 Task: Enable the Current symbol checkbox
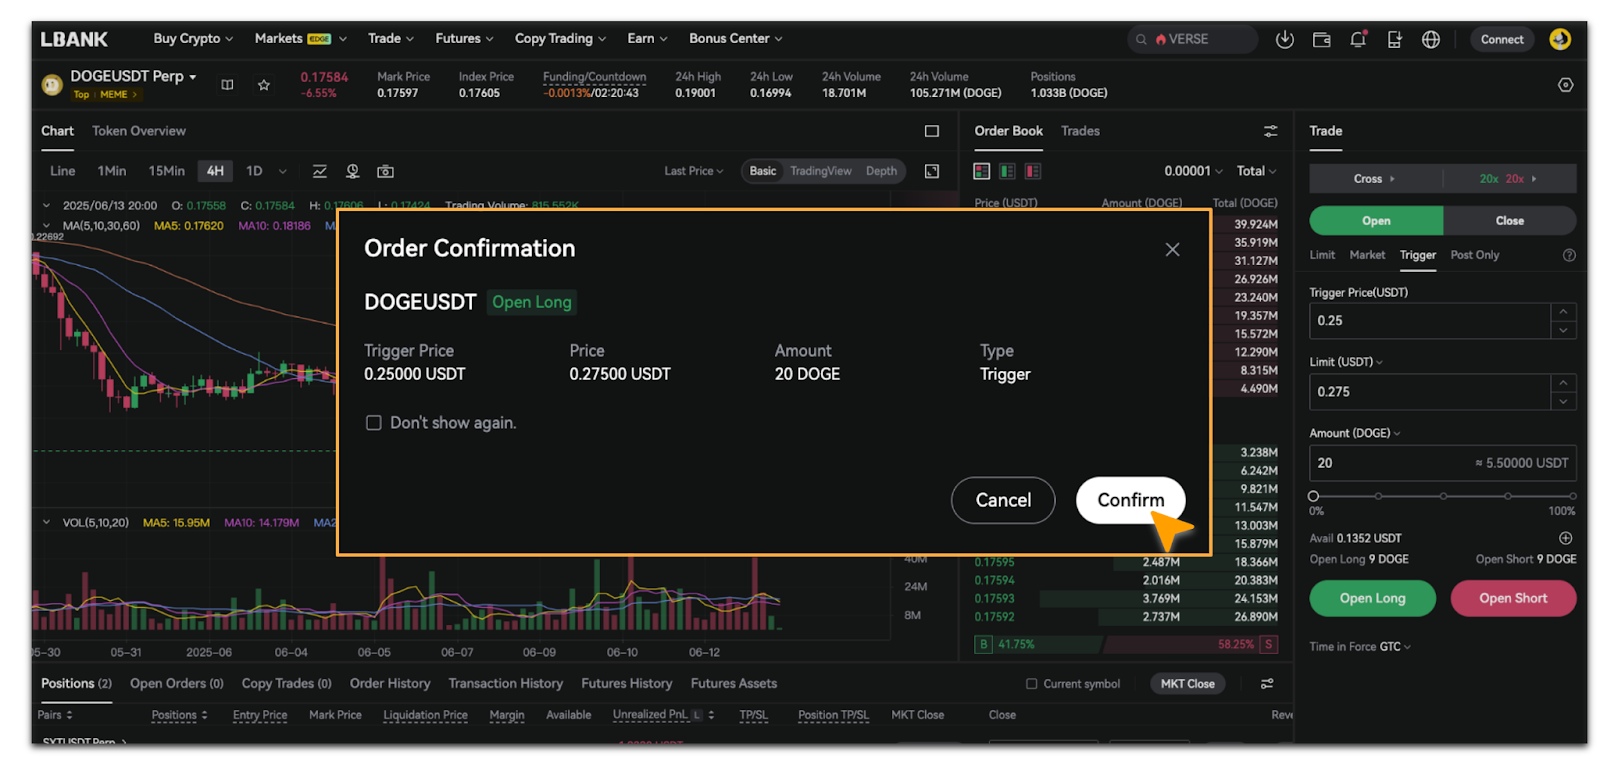(x=1031, y=684)
